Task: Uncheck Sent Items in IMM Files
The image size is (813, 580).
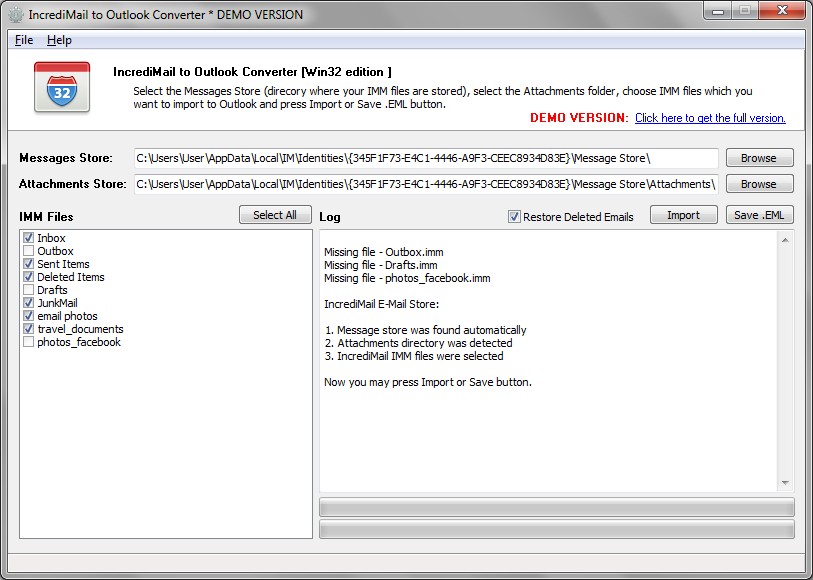Action: point(29,263)
